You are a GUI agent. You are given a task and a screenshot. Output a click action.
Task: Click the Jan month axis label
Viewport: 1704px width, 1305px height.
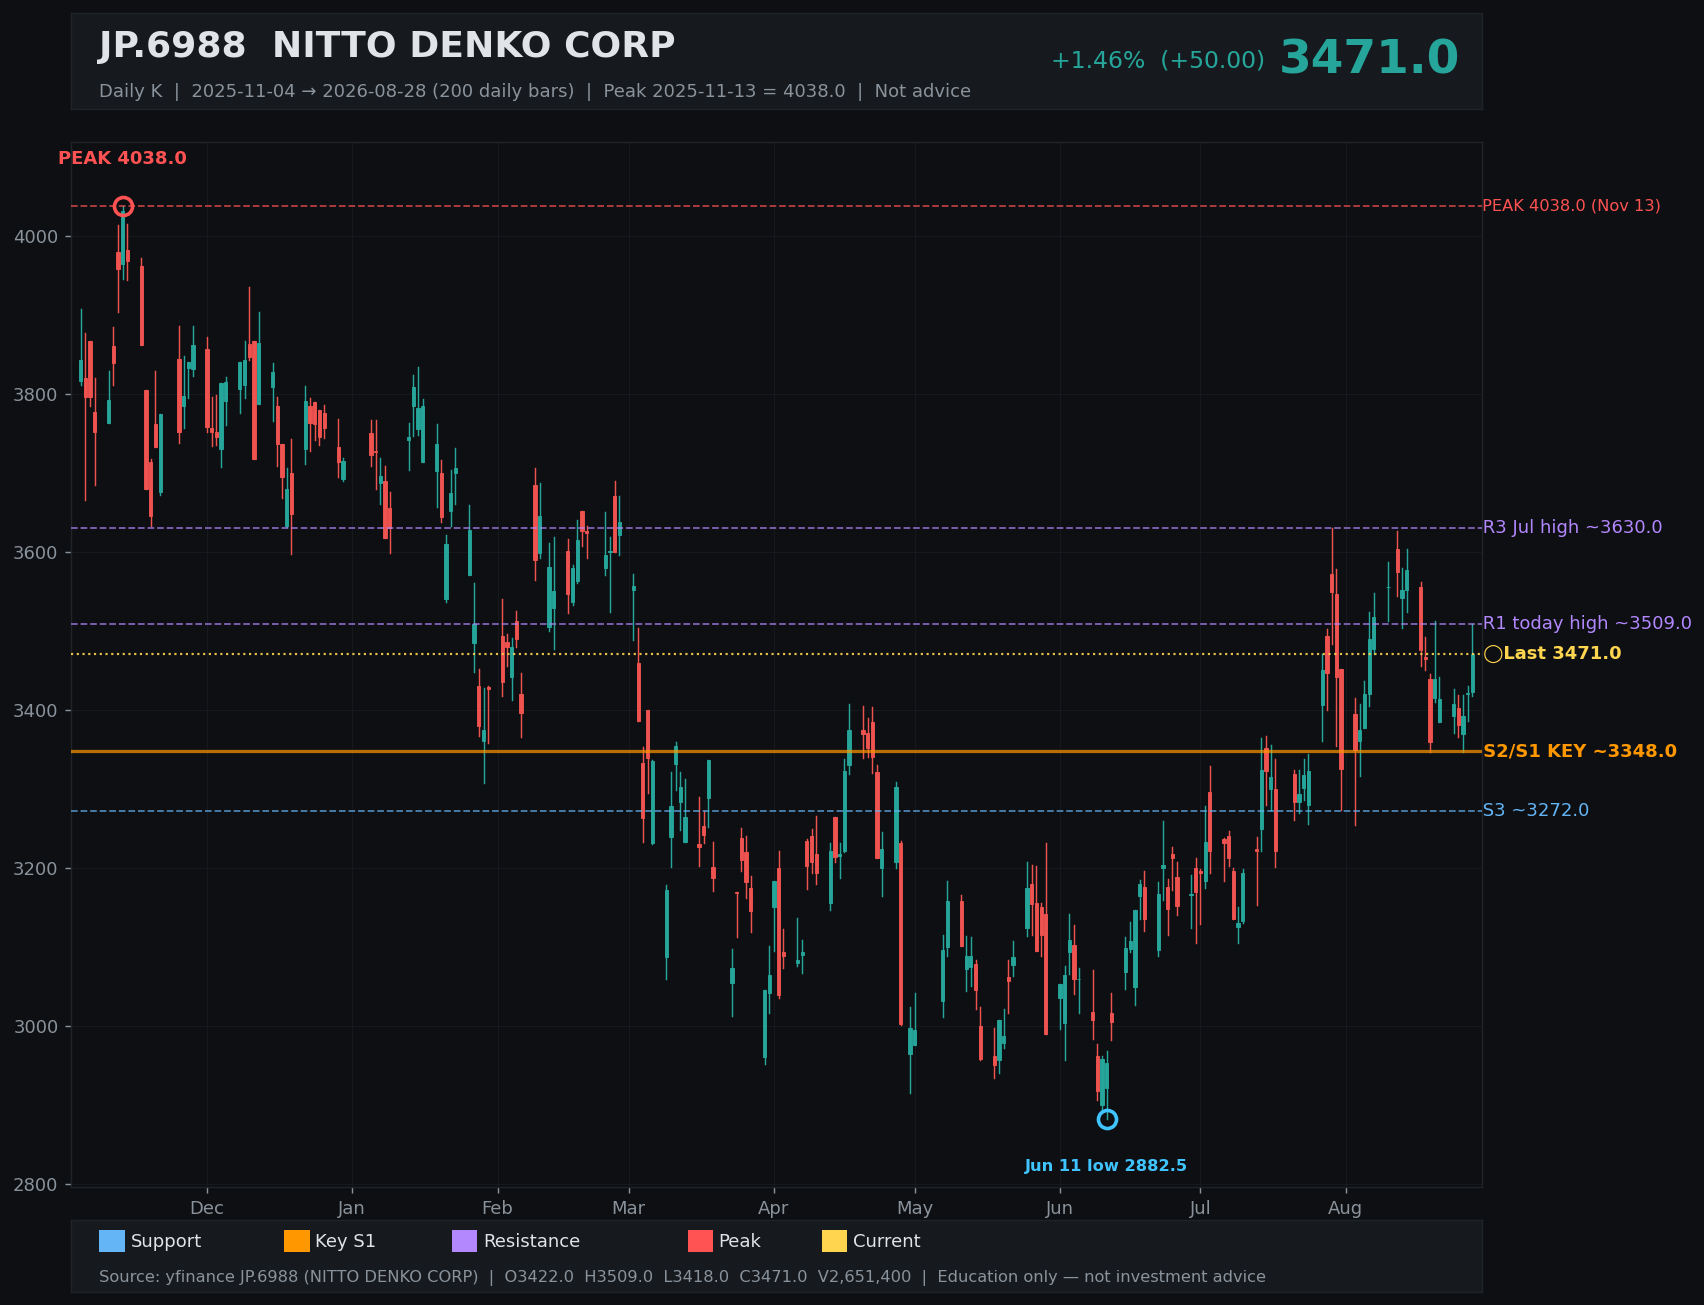[x=351, y=1208]
